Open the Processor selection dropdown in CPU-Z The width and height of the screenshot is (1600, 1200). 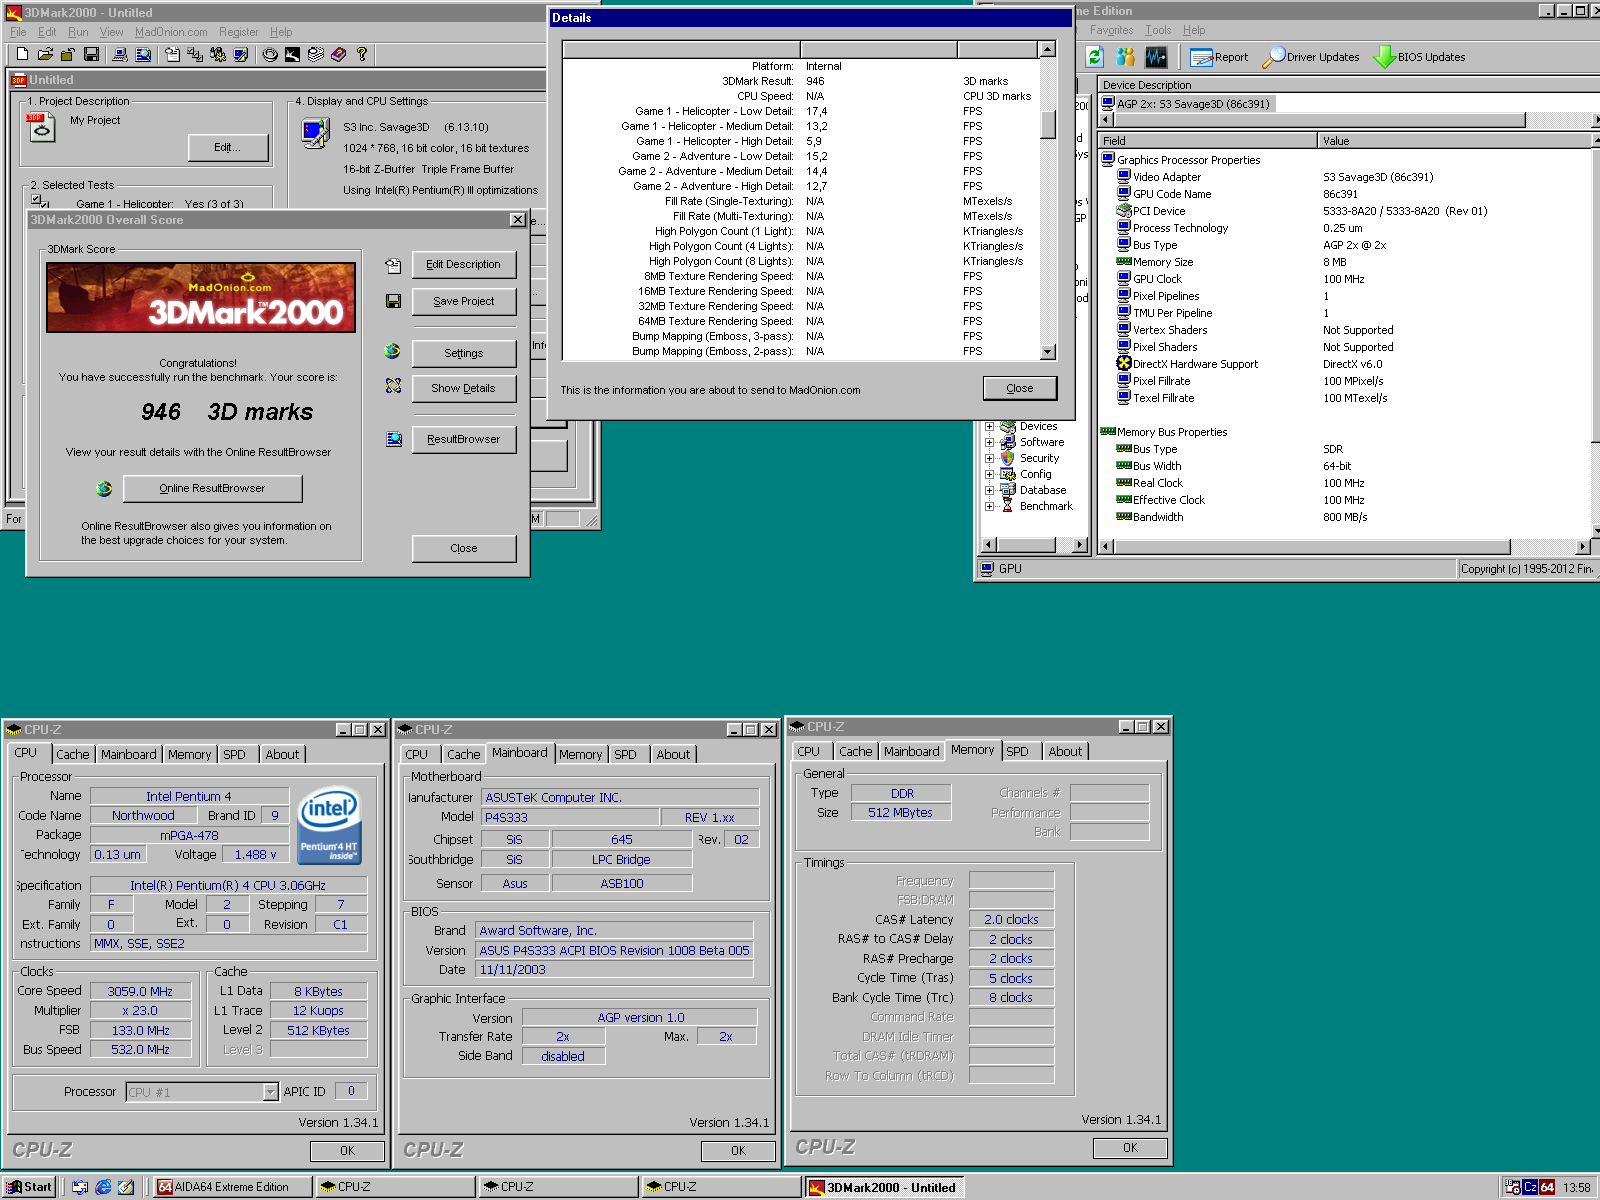(270, 1092)
